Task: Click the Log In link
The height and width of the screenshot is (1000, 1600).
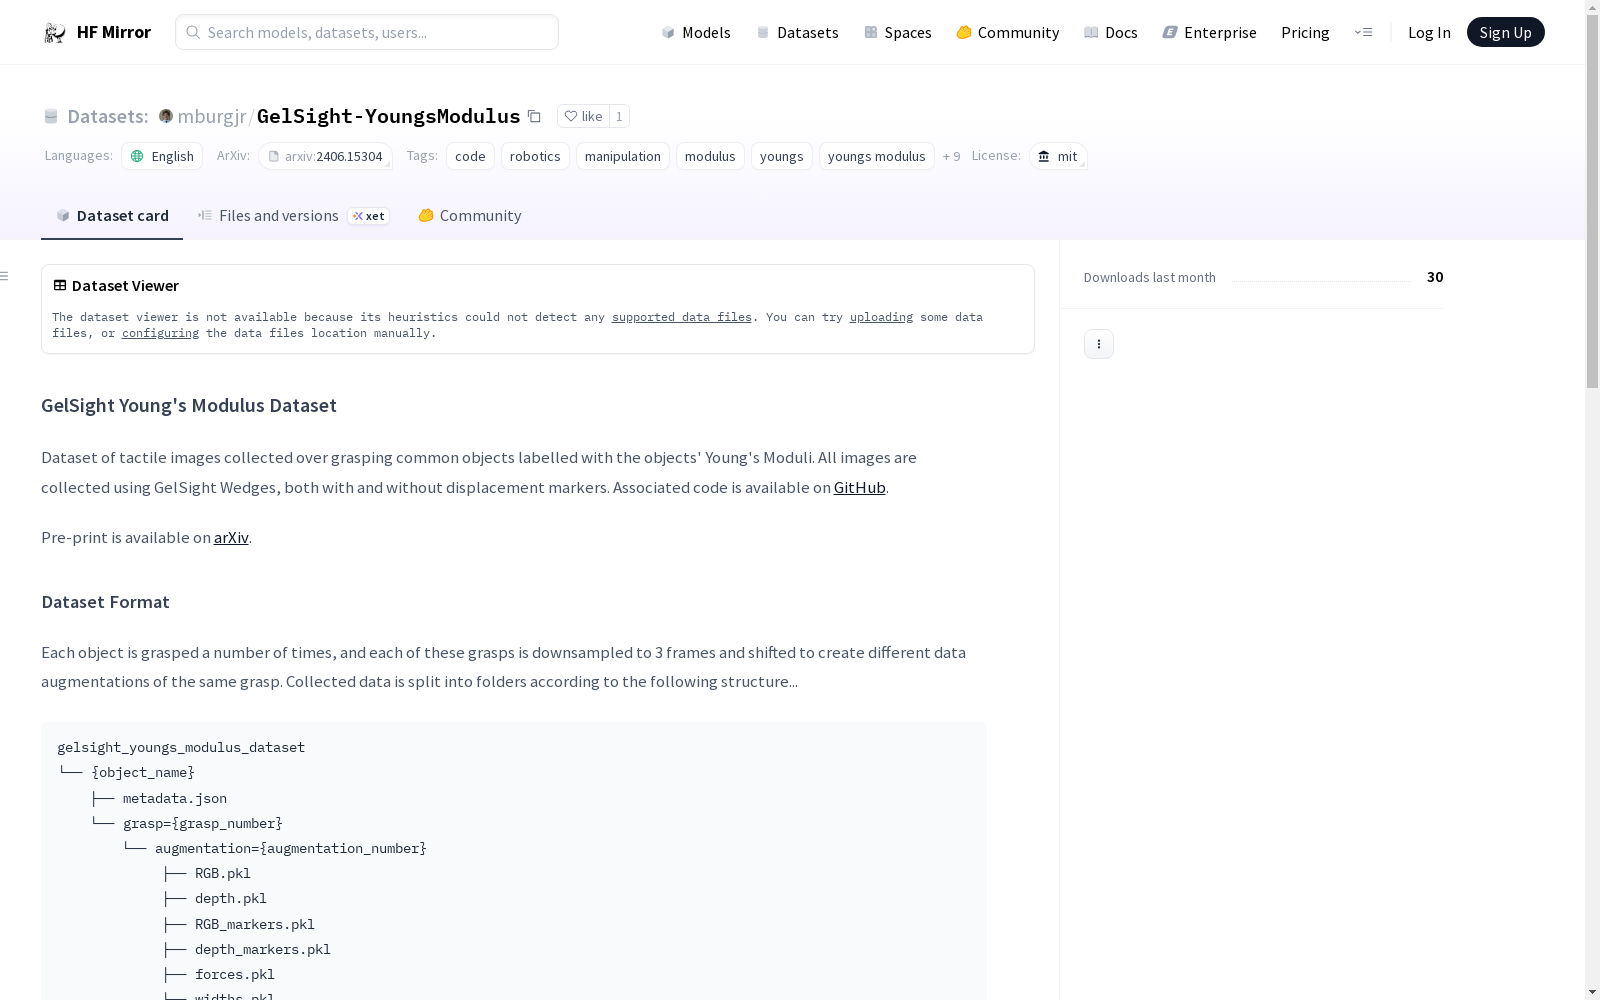Action: 1429,32
